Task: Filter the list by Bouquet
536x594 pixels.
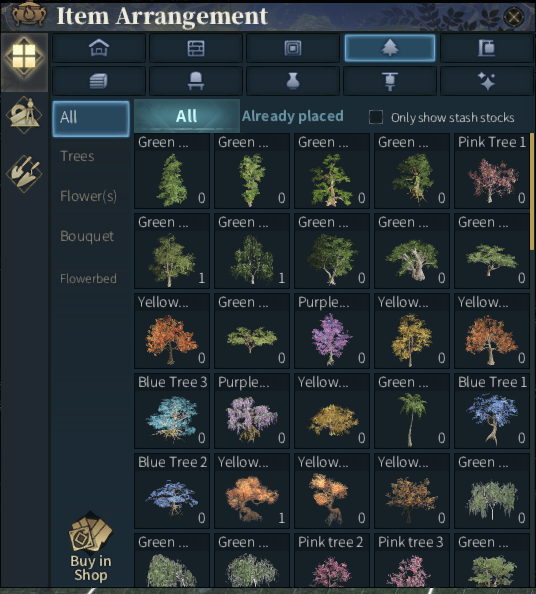Action: click(x=87, y=236)
